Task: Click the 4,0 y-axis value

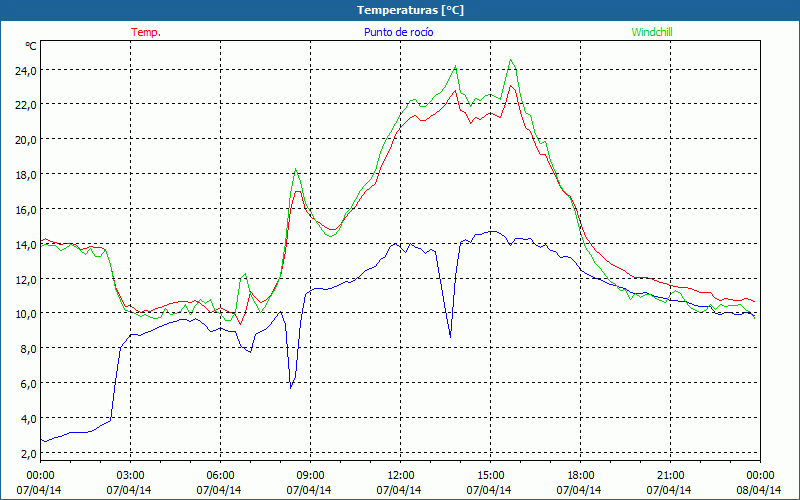Action: pos(28,419)
